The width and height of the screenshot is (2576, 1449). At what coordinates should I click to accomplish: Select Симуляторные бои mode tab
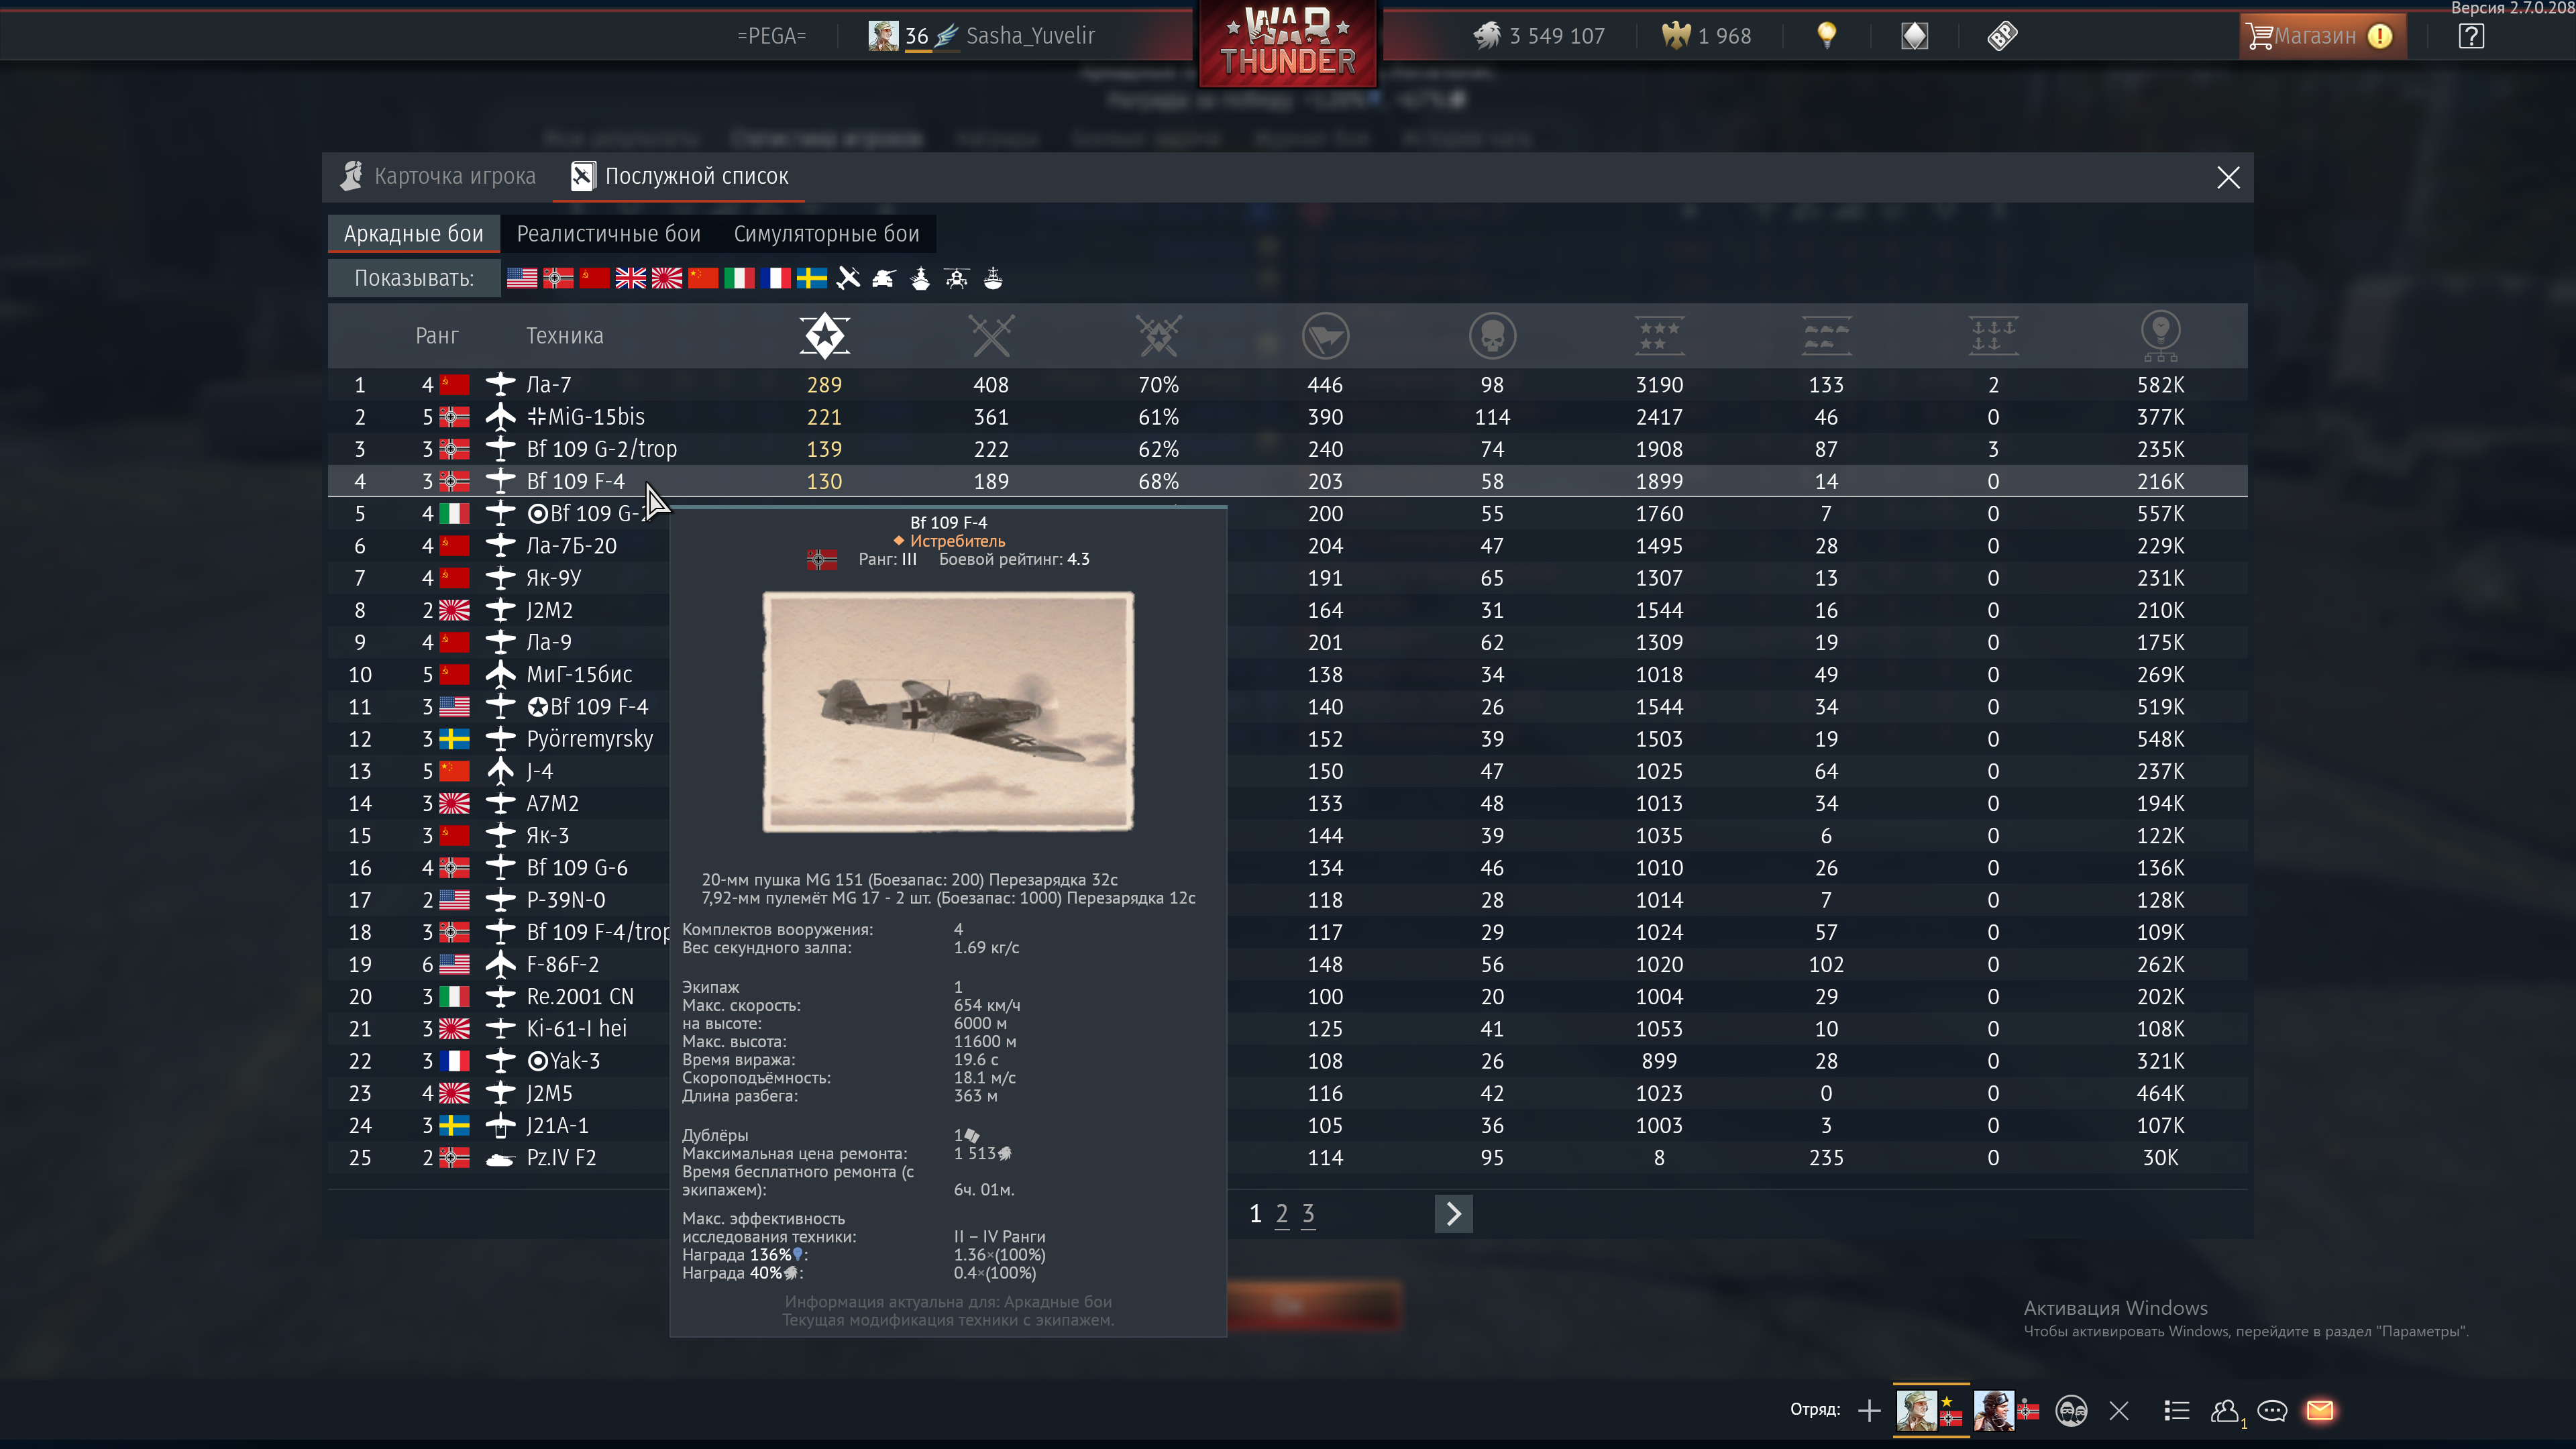[826, 233]
